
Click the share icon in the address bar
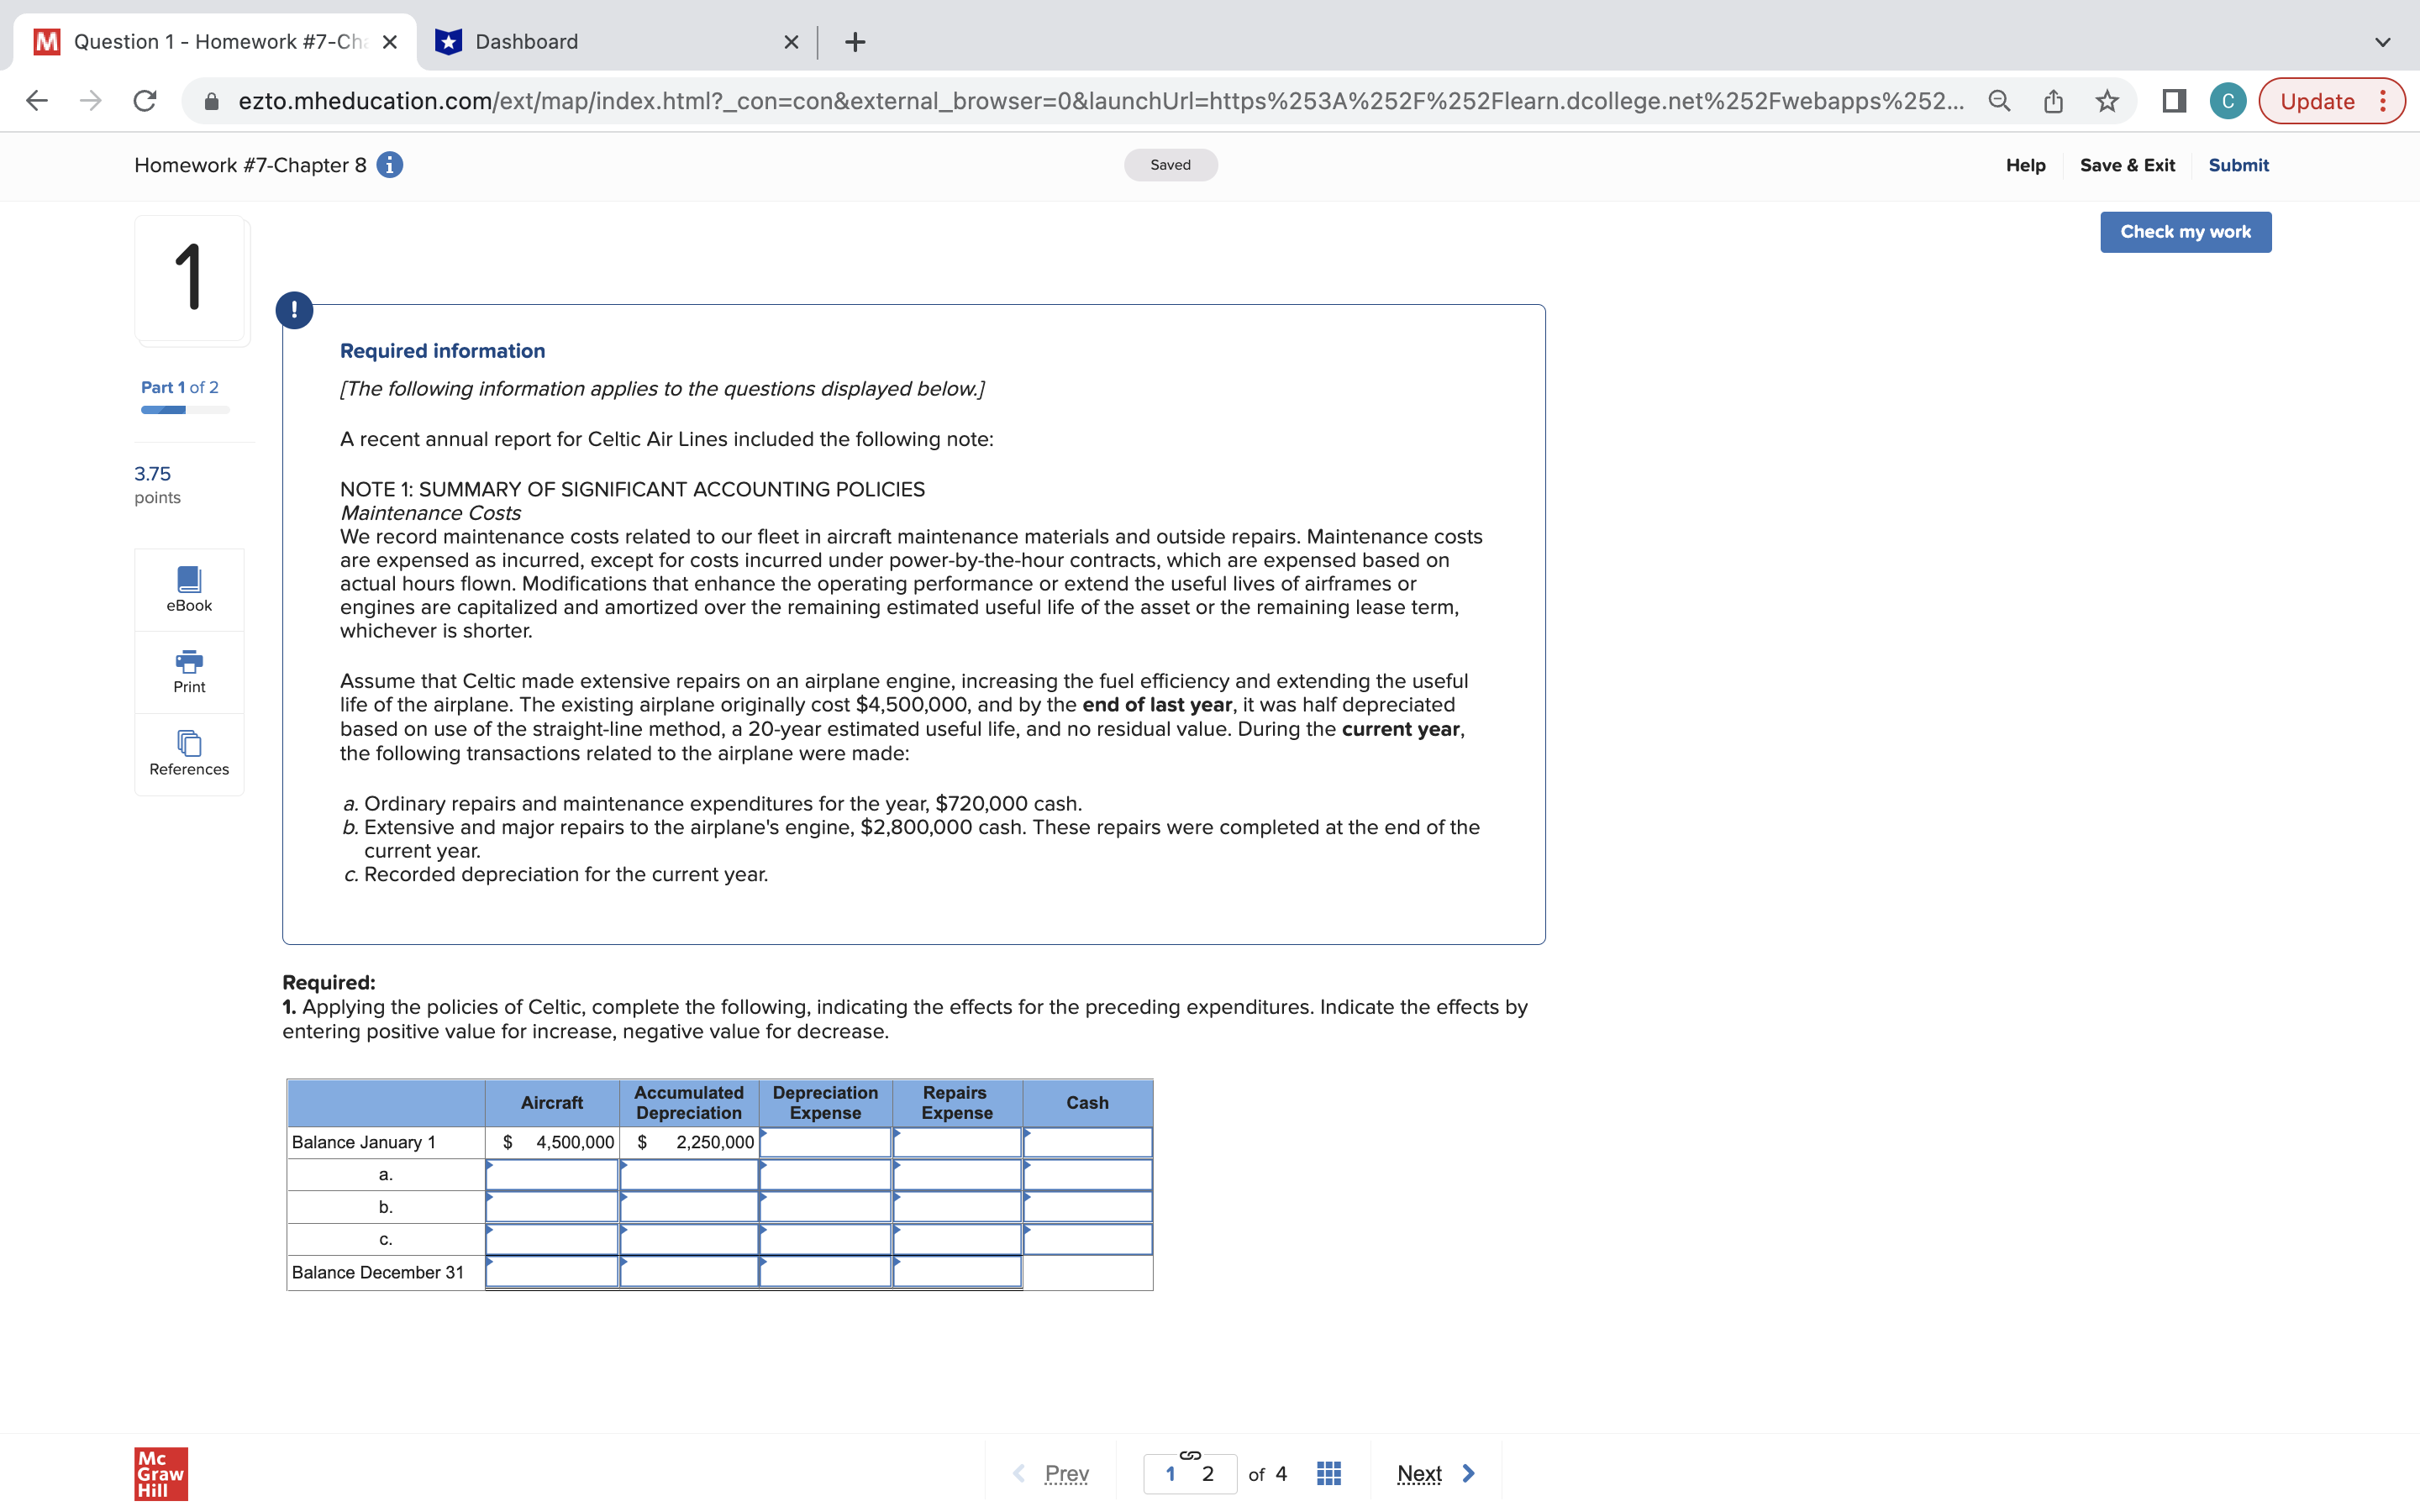pyautogui.click(x=2052, y=100)
